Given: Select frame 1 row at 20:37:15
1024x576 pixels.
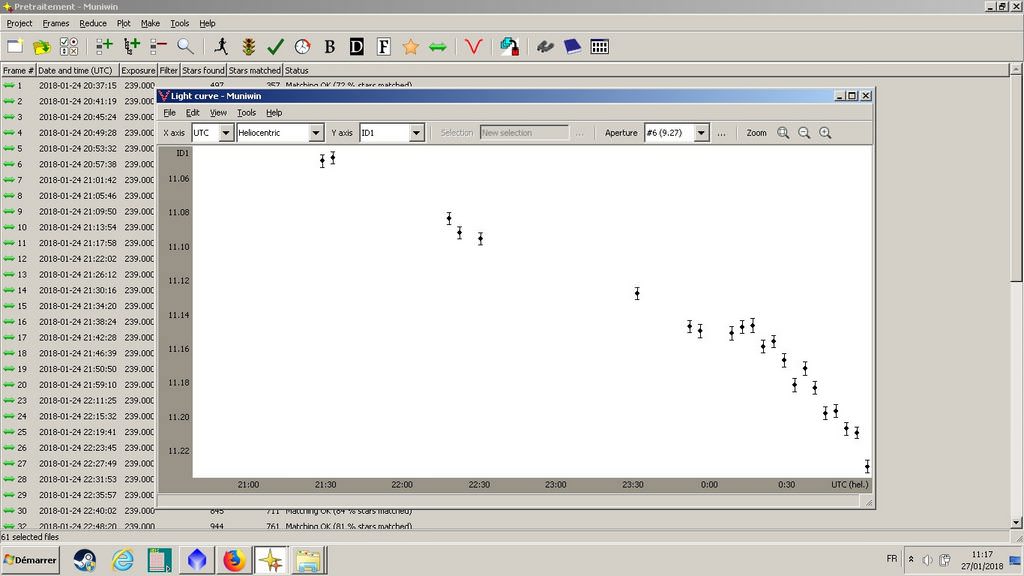Looking at the screenshot, I should click(78, 86).
